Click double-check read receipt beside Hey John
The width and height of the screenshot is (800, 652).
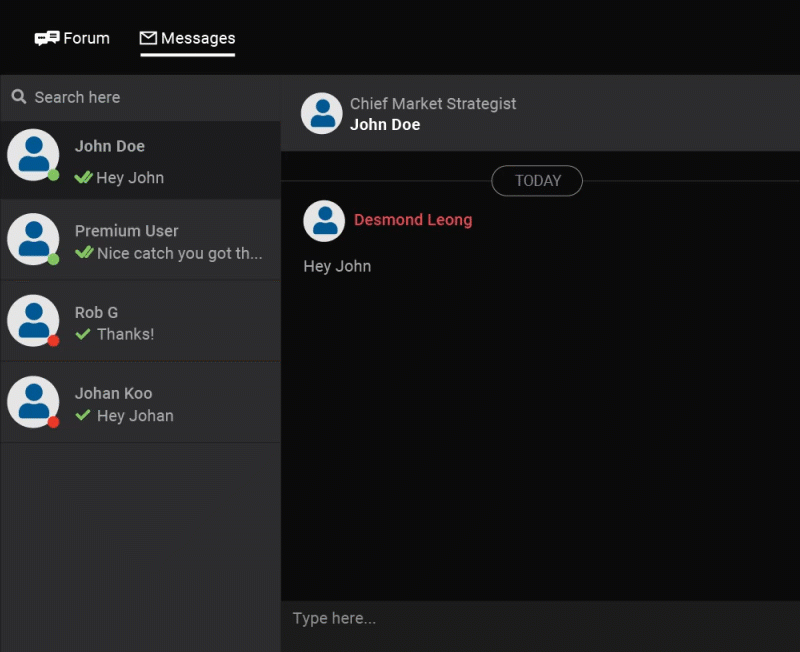(x=84, y=177)
